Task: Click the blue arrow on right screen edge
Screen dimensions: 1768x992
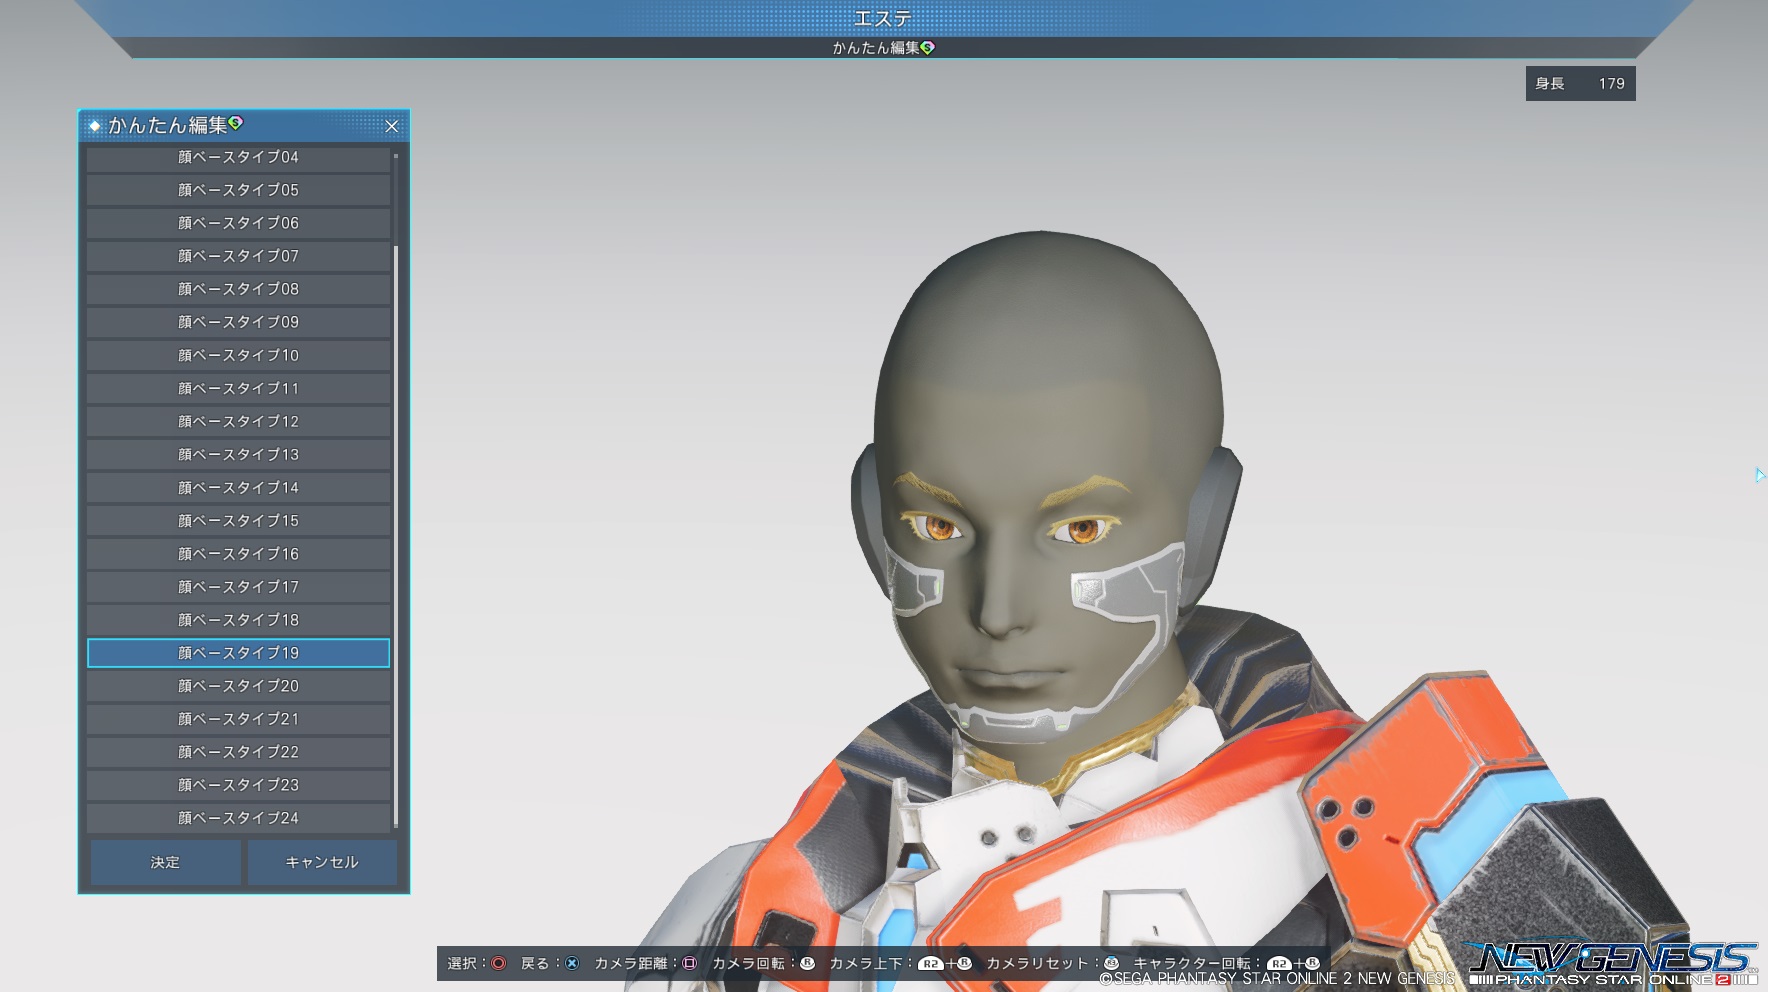Action: [1759, 475]
